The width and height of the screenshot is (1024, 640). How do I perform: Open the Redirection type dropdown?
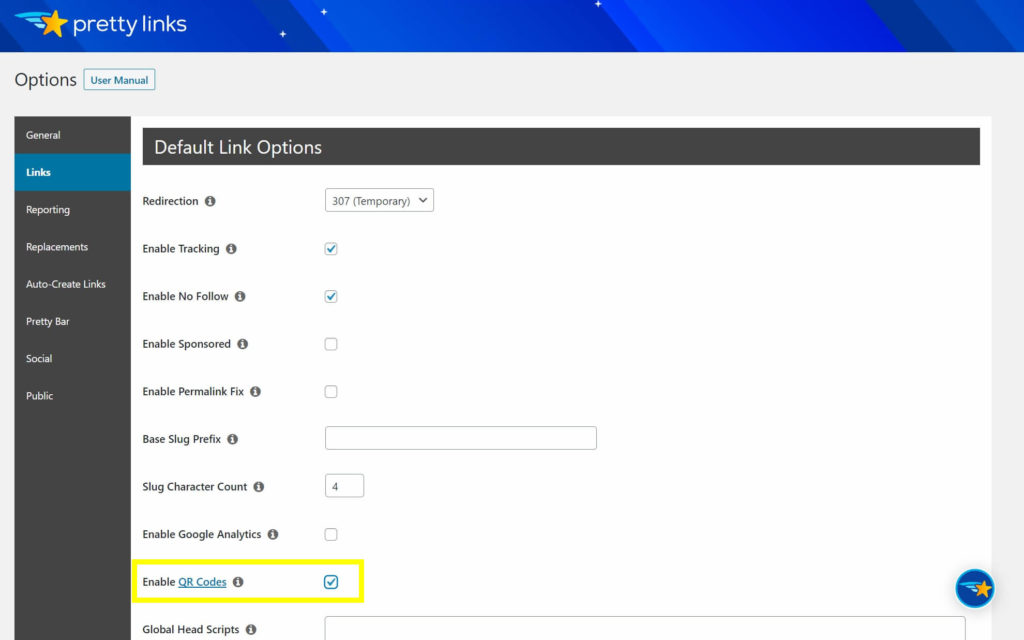pos(379,200)
